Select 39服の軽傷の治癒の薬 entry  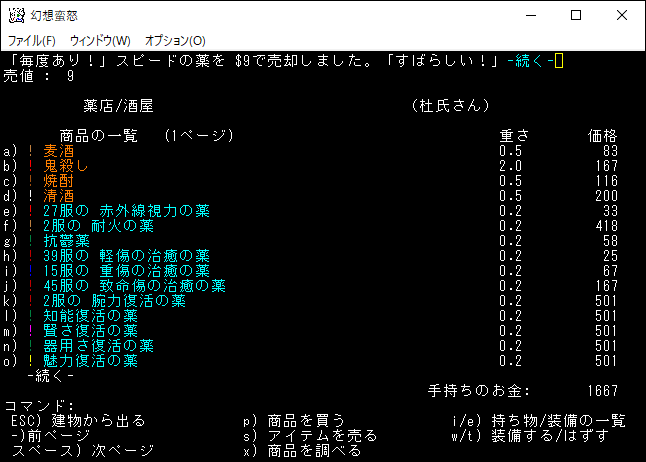(x=126, y=255)
